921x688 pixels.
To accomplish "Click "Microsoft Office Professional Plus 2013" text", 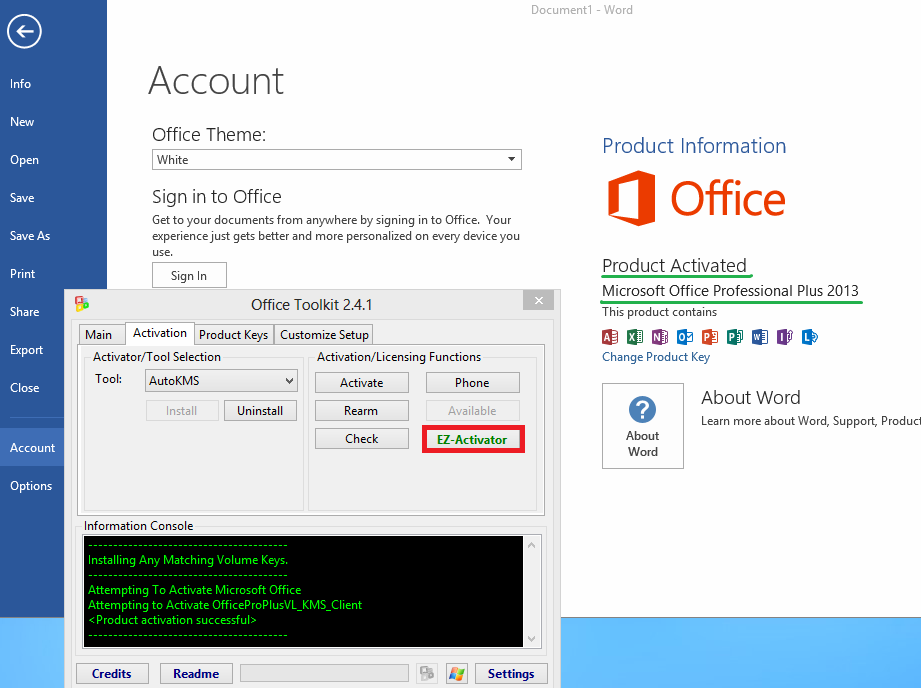I will (x=730, y=291).
